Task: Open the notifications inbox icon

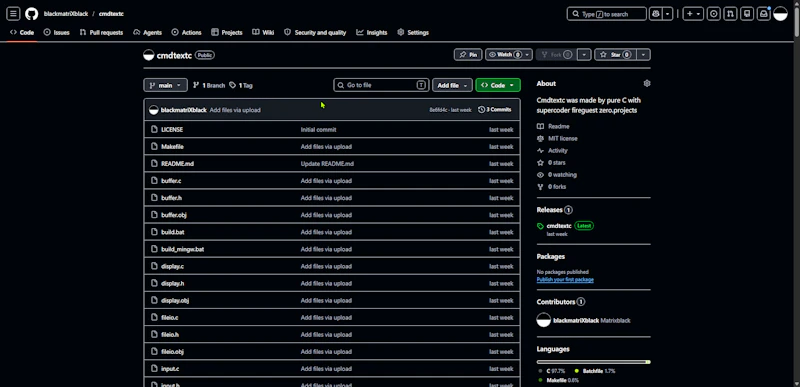Action: click(764, 14)
